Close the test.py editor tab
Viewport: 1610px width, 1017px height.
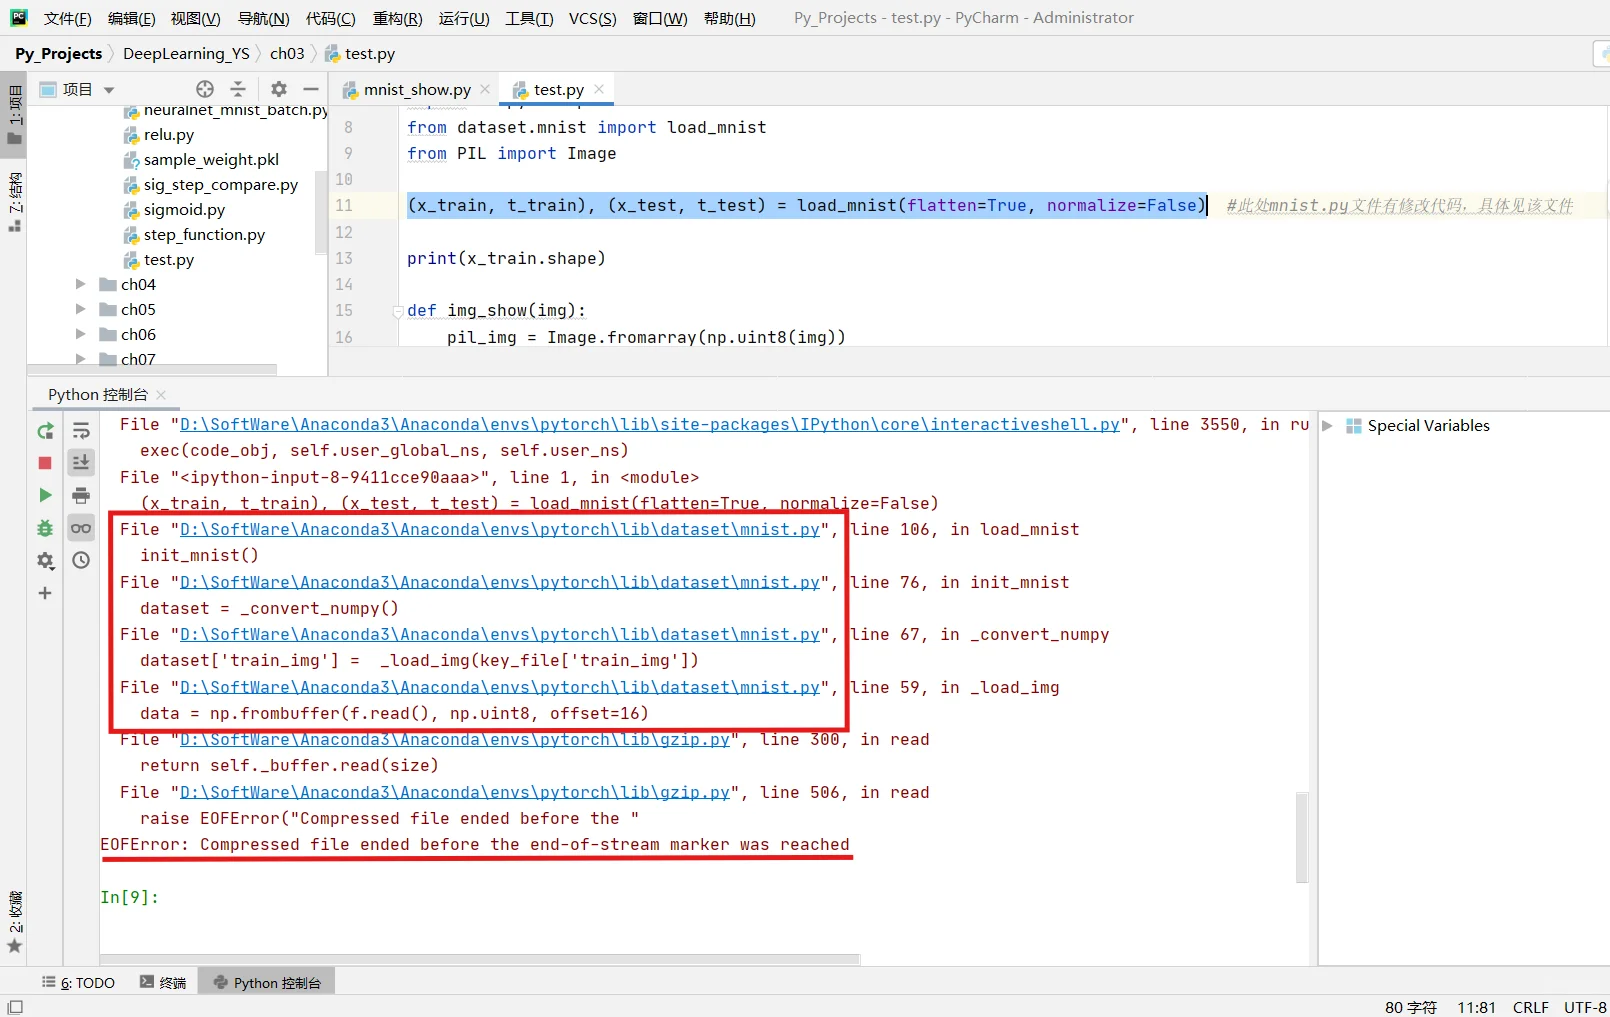(599, 89)
